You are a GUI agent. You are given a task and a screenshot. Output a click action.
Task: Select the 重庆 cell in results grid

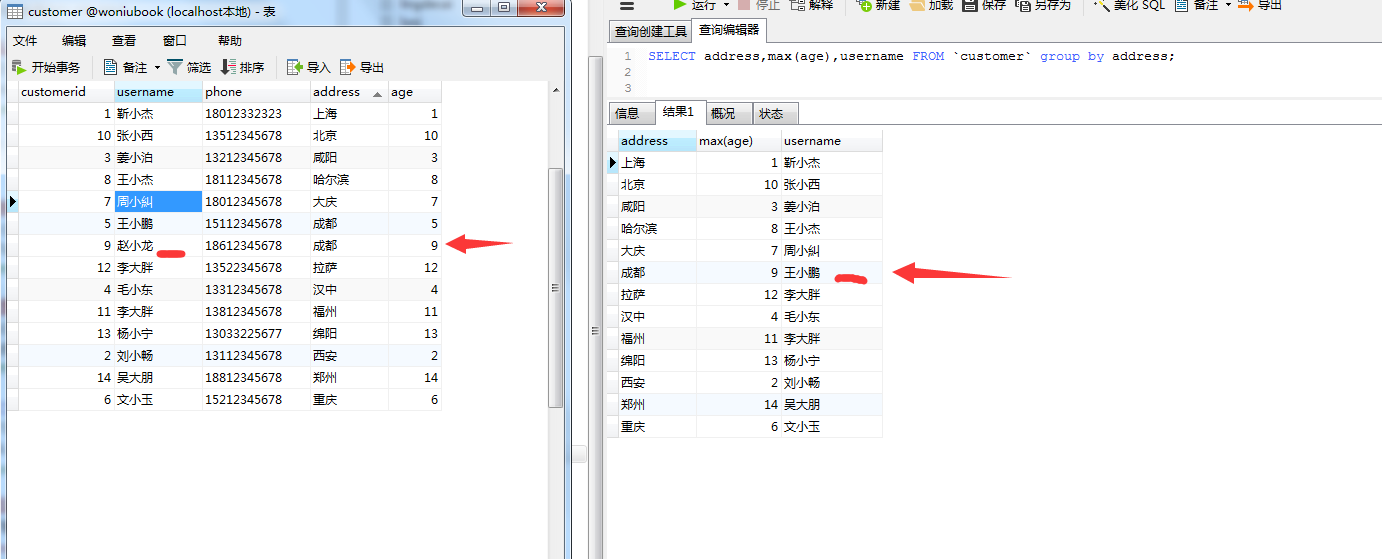click(x=657, y=427)
